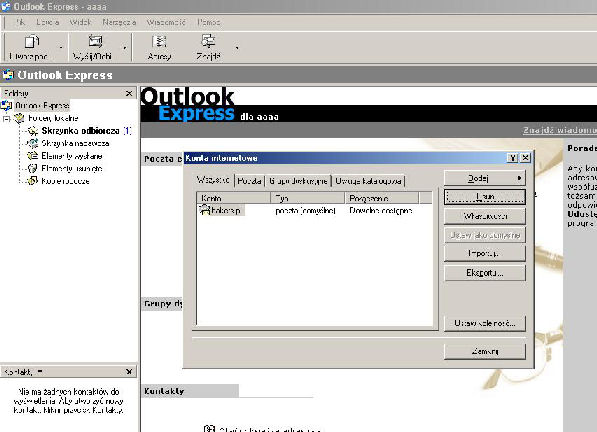Open dropdown arrow next to Wyślij/Odbierz
Image resolution: width=597 pixels, height=432 pixels.
[x=125, y=48]
